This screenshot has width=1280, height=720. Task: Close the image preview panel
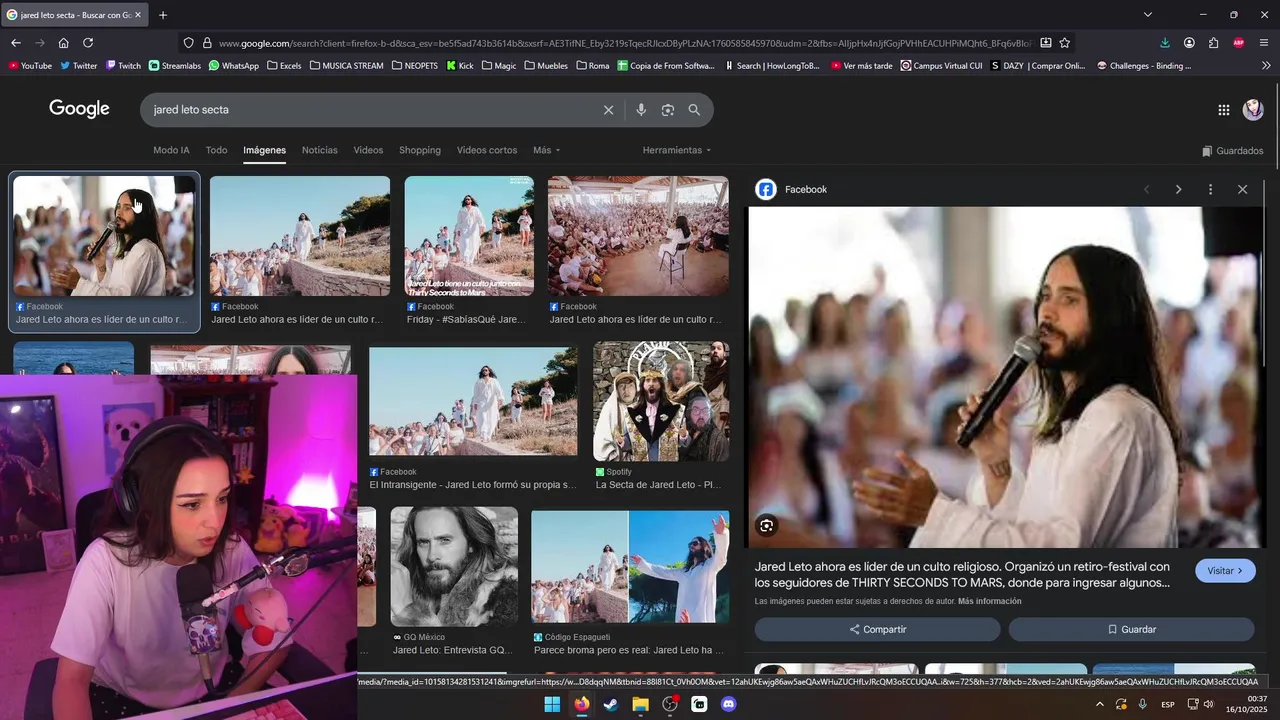click(1243, 189)
